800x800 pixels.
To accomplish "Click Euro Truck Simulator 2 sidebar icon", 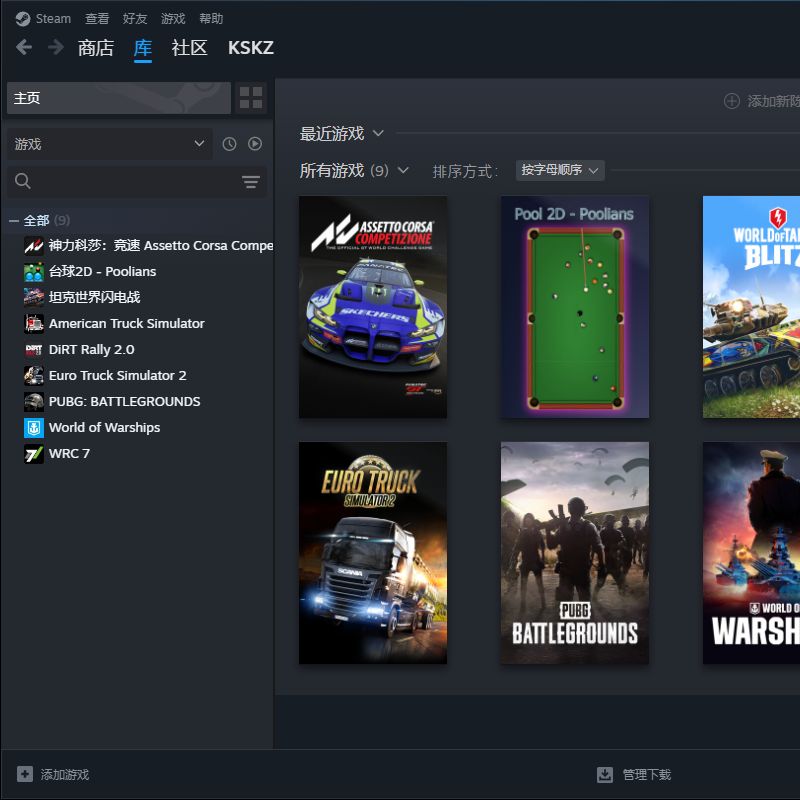I will coord(34,376).
